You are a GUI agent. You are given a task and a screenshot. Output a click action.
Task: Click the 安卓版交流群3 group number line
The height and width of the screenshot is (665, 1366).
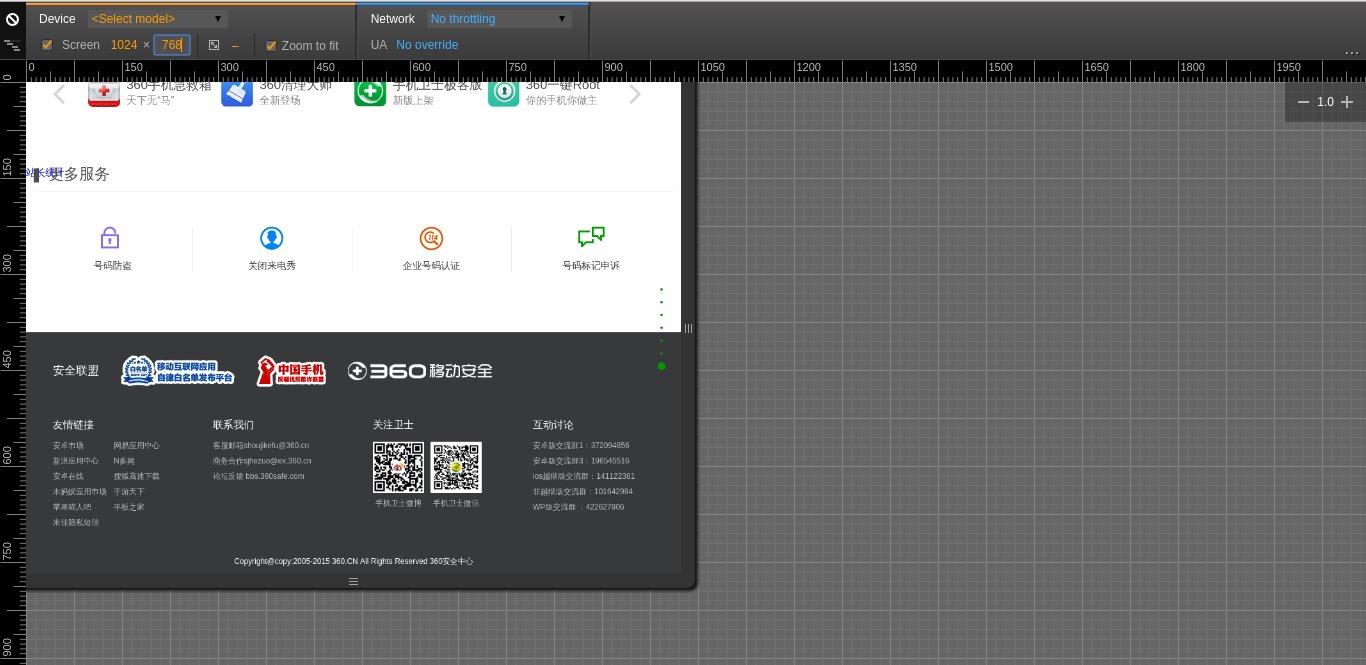click(x=581, y=461)
